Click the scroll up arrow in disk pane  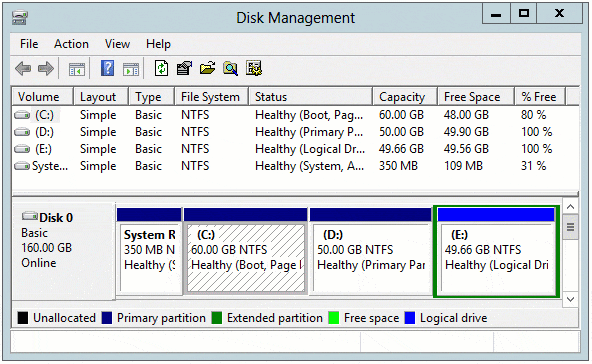click(570, 207)
